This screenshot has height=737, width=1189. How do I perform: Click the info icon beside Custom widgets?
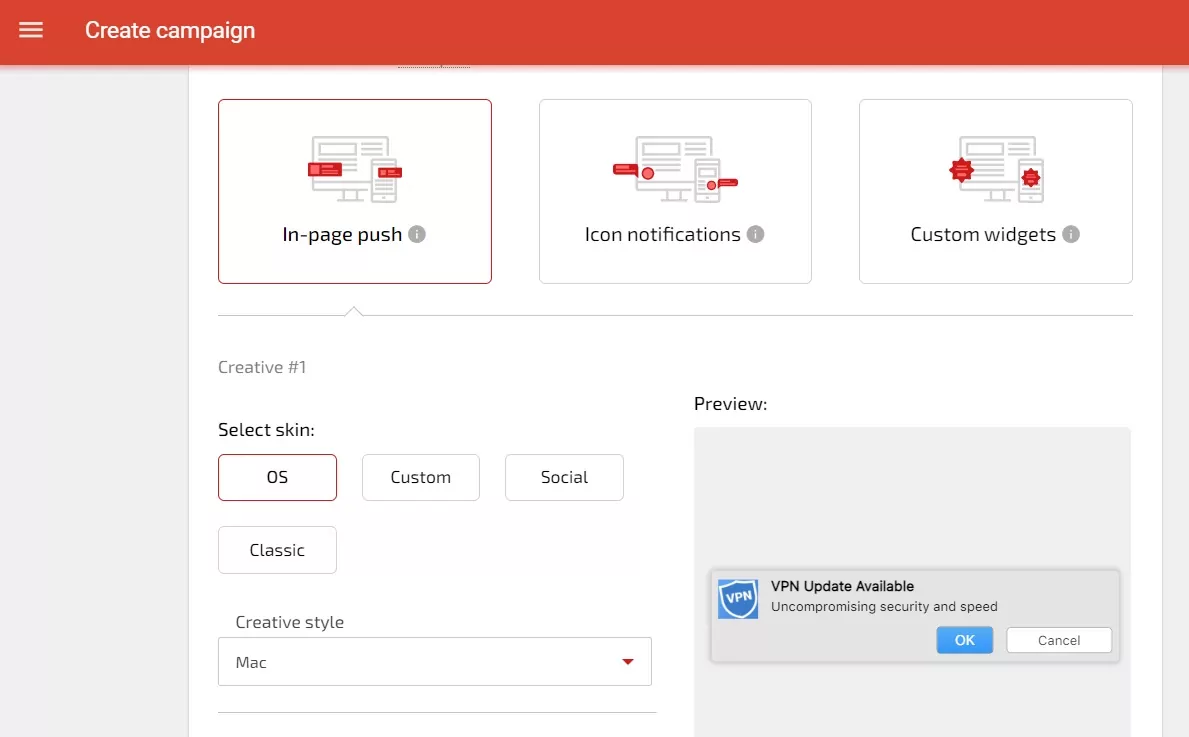[1070, 234]
